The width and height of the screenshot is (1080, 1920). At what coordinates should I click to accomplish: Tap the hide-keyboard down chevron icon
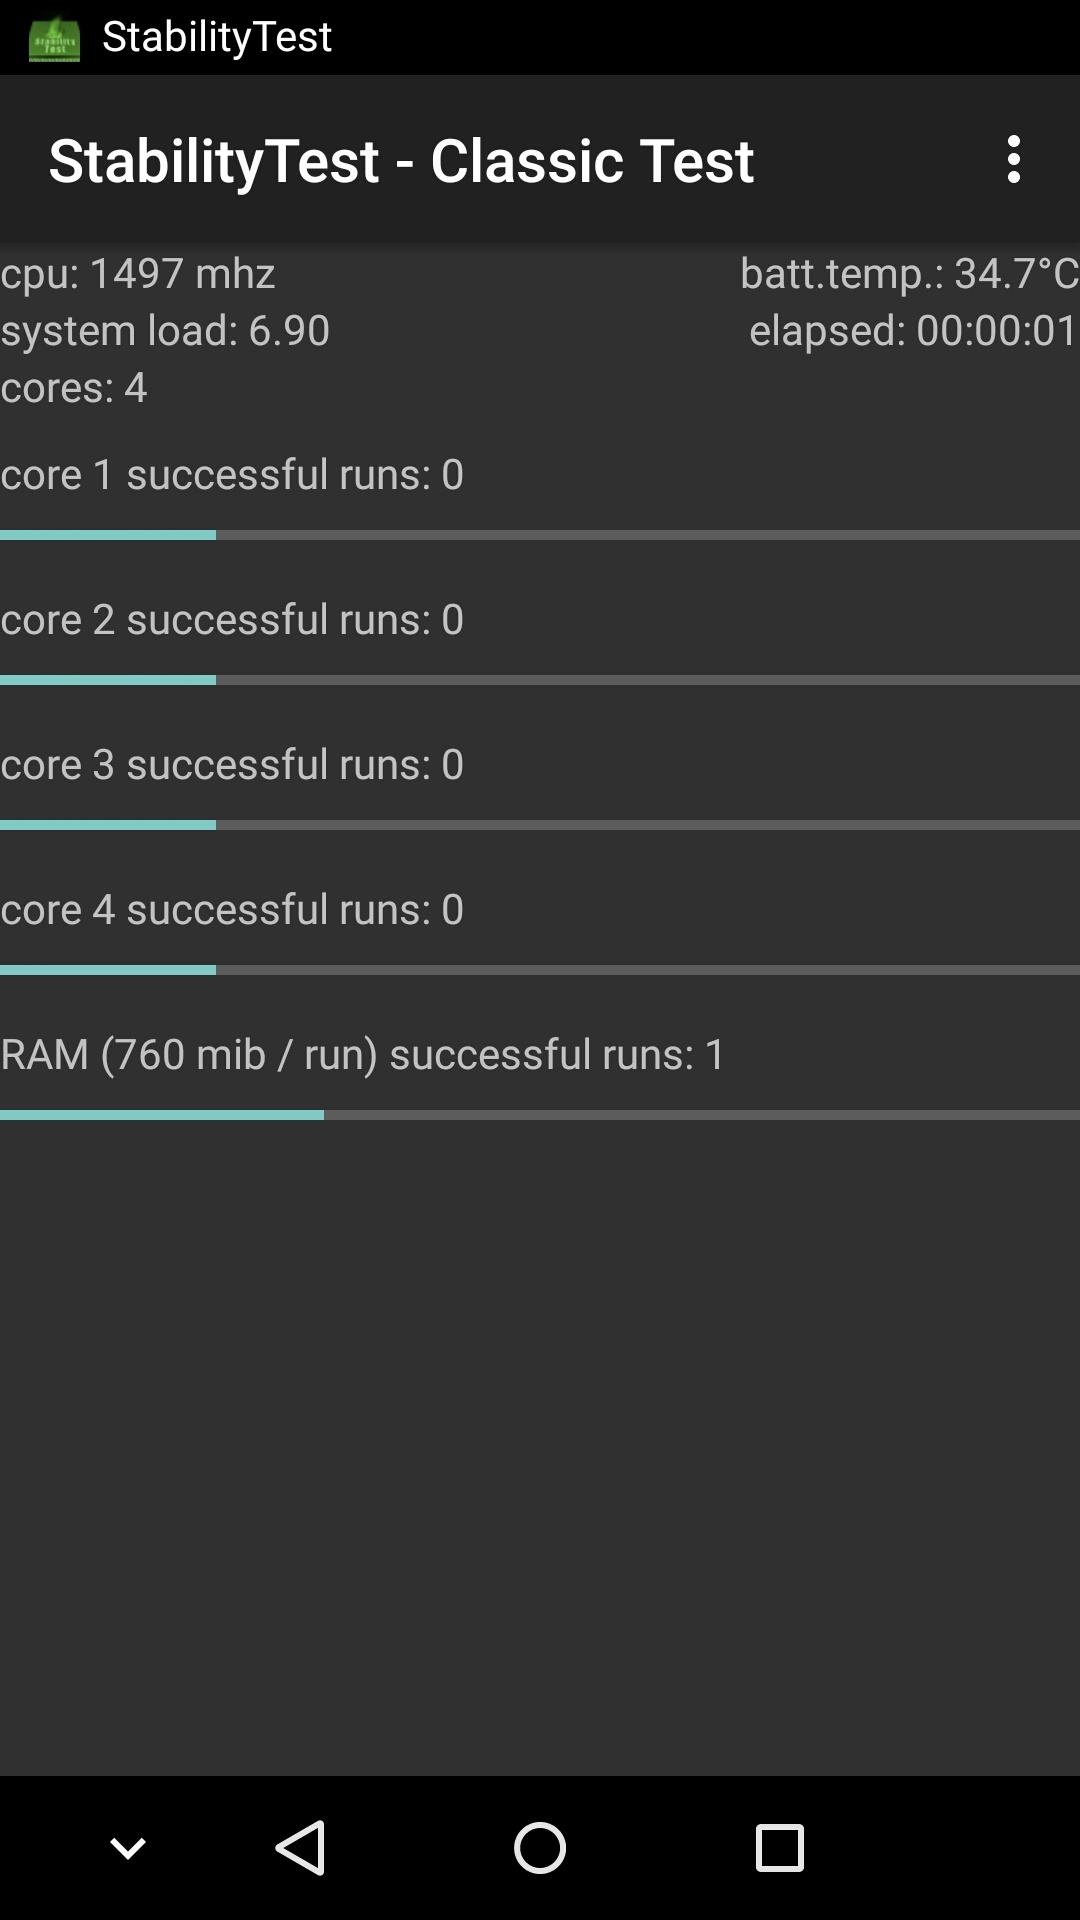[128, 1847]
